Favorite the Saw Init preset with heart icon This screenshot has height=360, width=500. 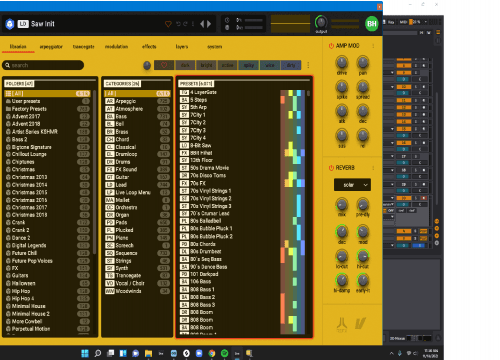(168, 24)
